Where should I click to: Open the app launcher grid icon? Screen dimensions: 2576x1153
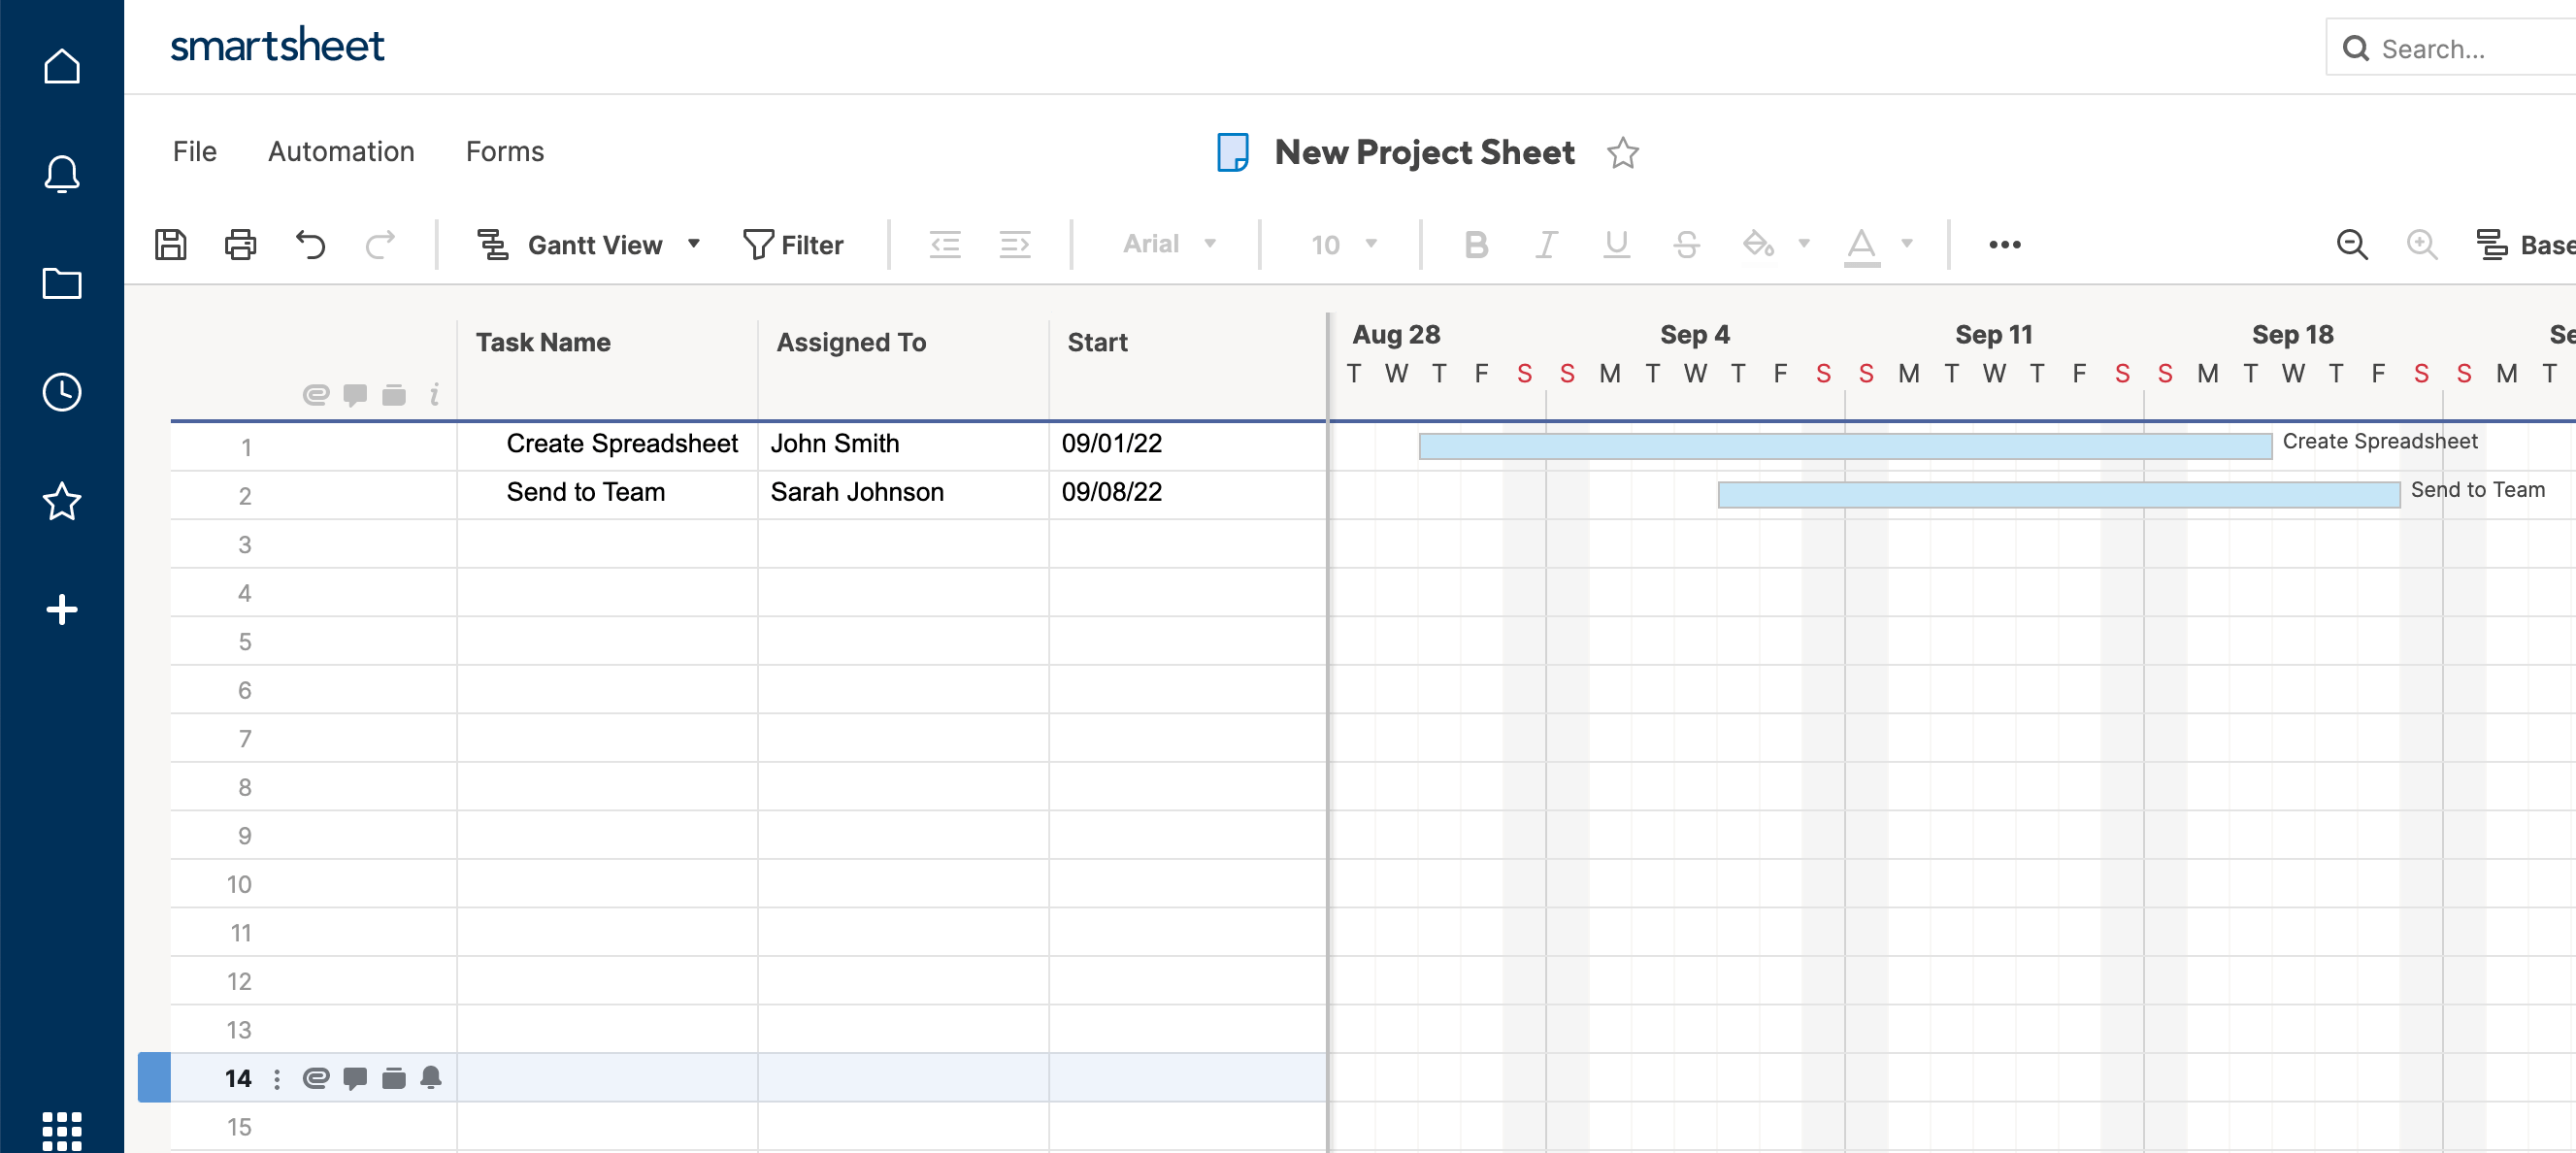tap(62, 1130)
